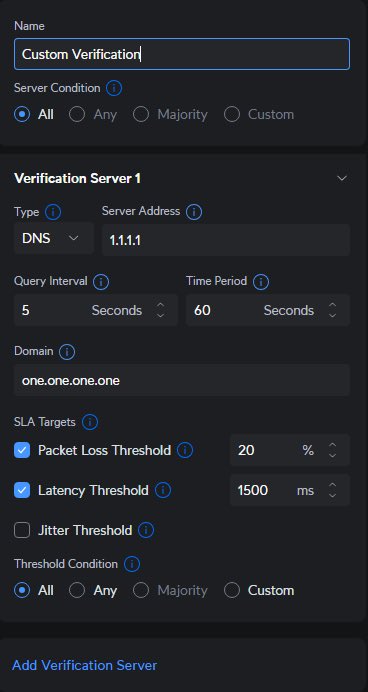368x692 pixels.
Task: Select the Majority Server Condition radio
Action: [141, 114]
